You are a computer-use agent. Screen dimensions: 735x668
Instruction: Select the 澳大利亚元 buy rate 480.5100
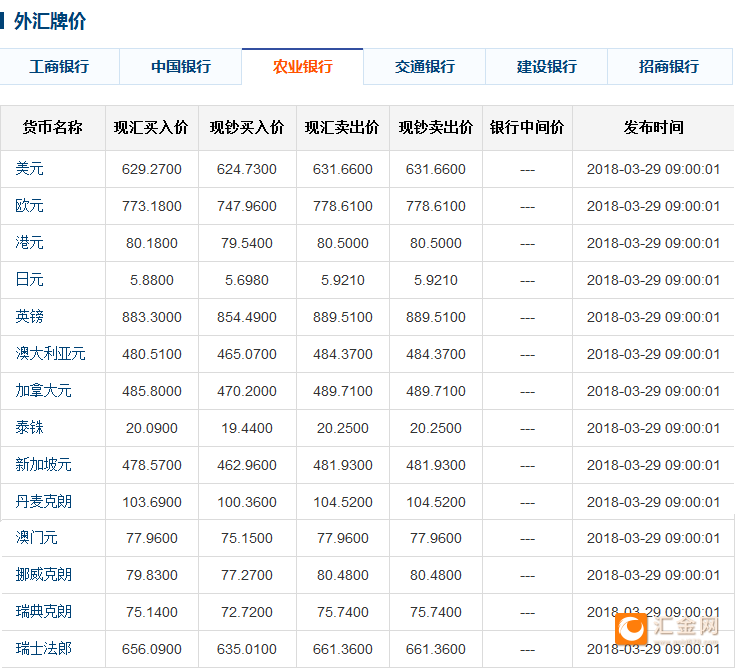pyautogui.click(x=151, y=354)
